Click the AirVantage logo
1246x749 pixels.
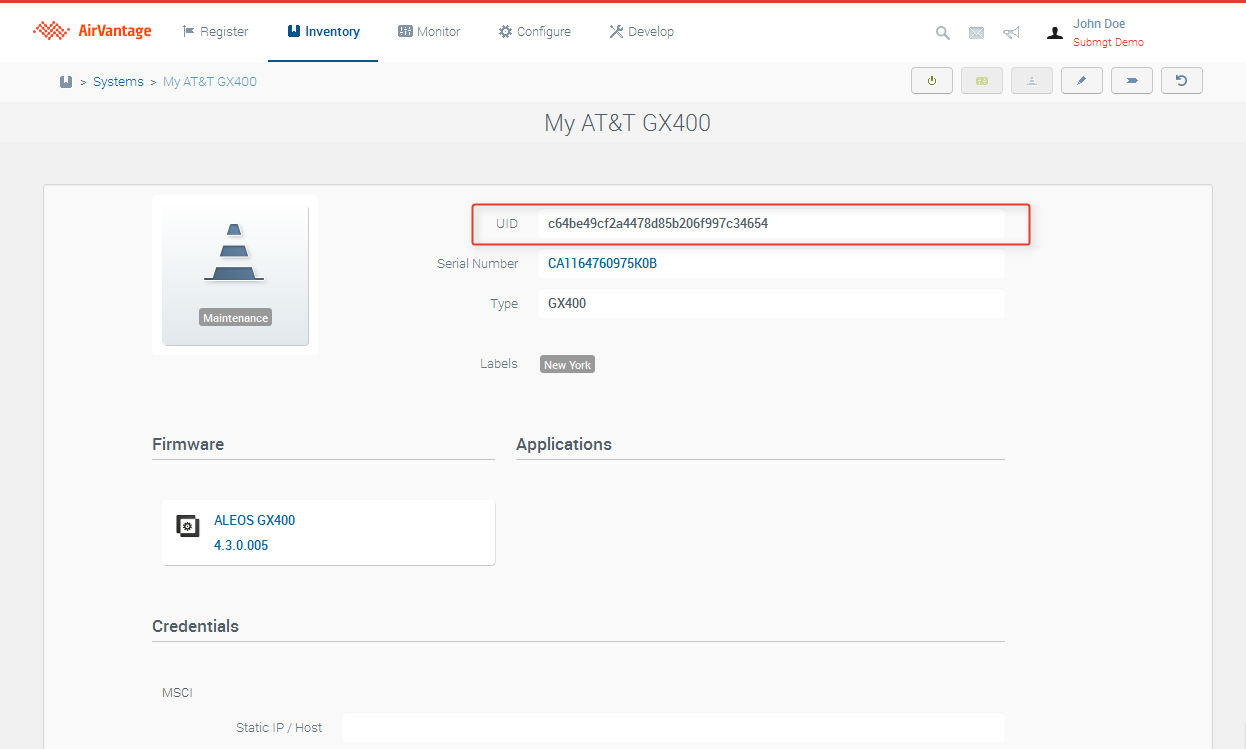pos(92,31)
